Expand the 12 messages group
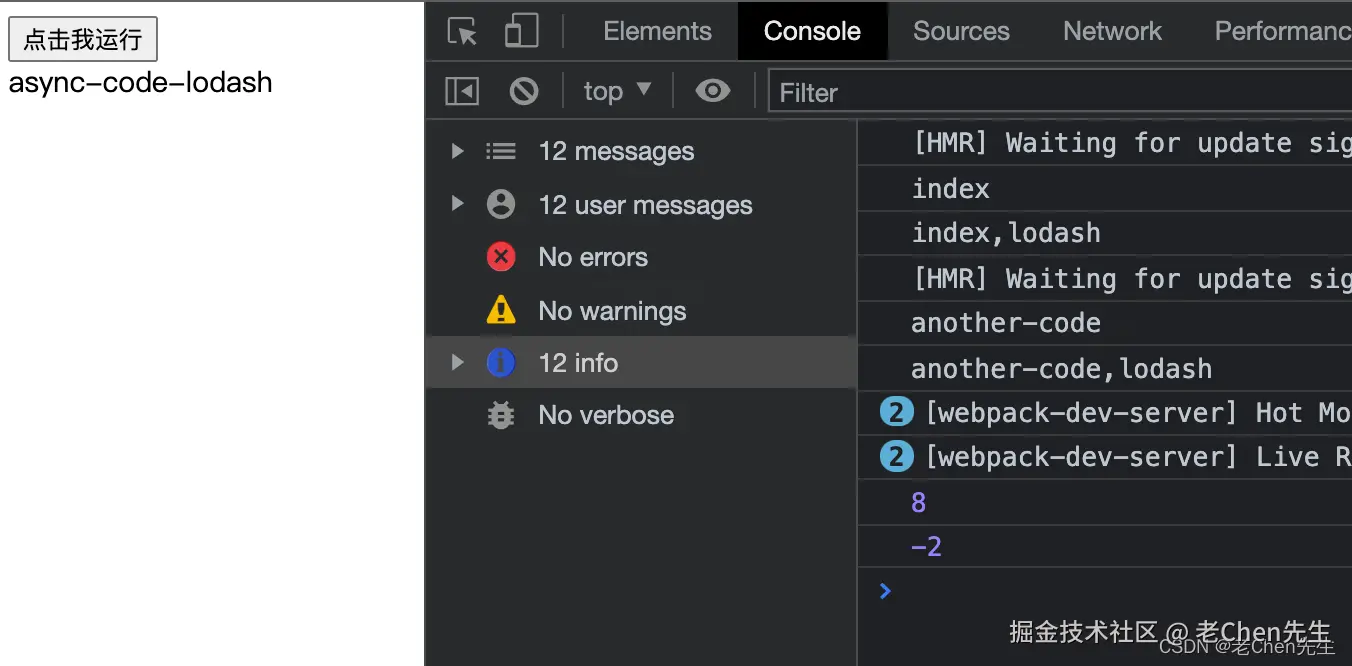Viewport: 1352px width, 666px height. (457, 151)
